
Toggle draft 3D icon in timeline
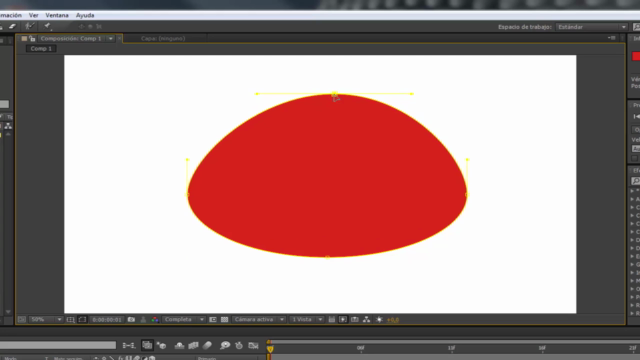point(162,346)
